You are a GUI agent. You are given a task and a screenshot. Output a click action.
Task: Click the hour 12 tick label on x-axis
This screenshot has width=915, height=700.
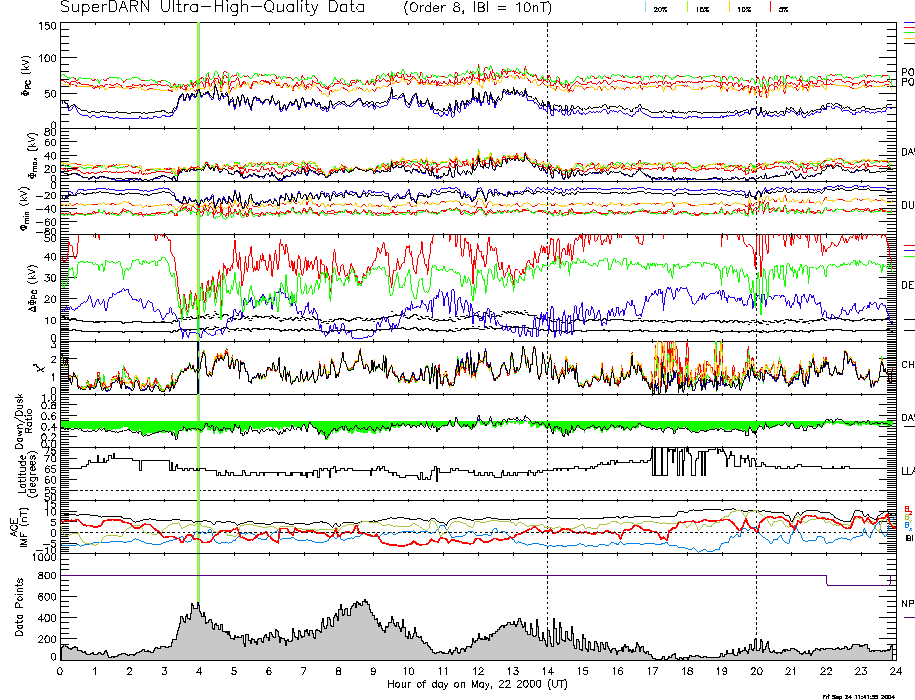coord(477,671)
